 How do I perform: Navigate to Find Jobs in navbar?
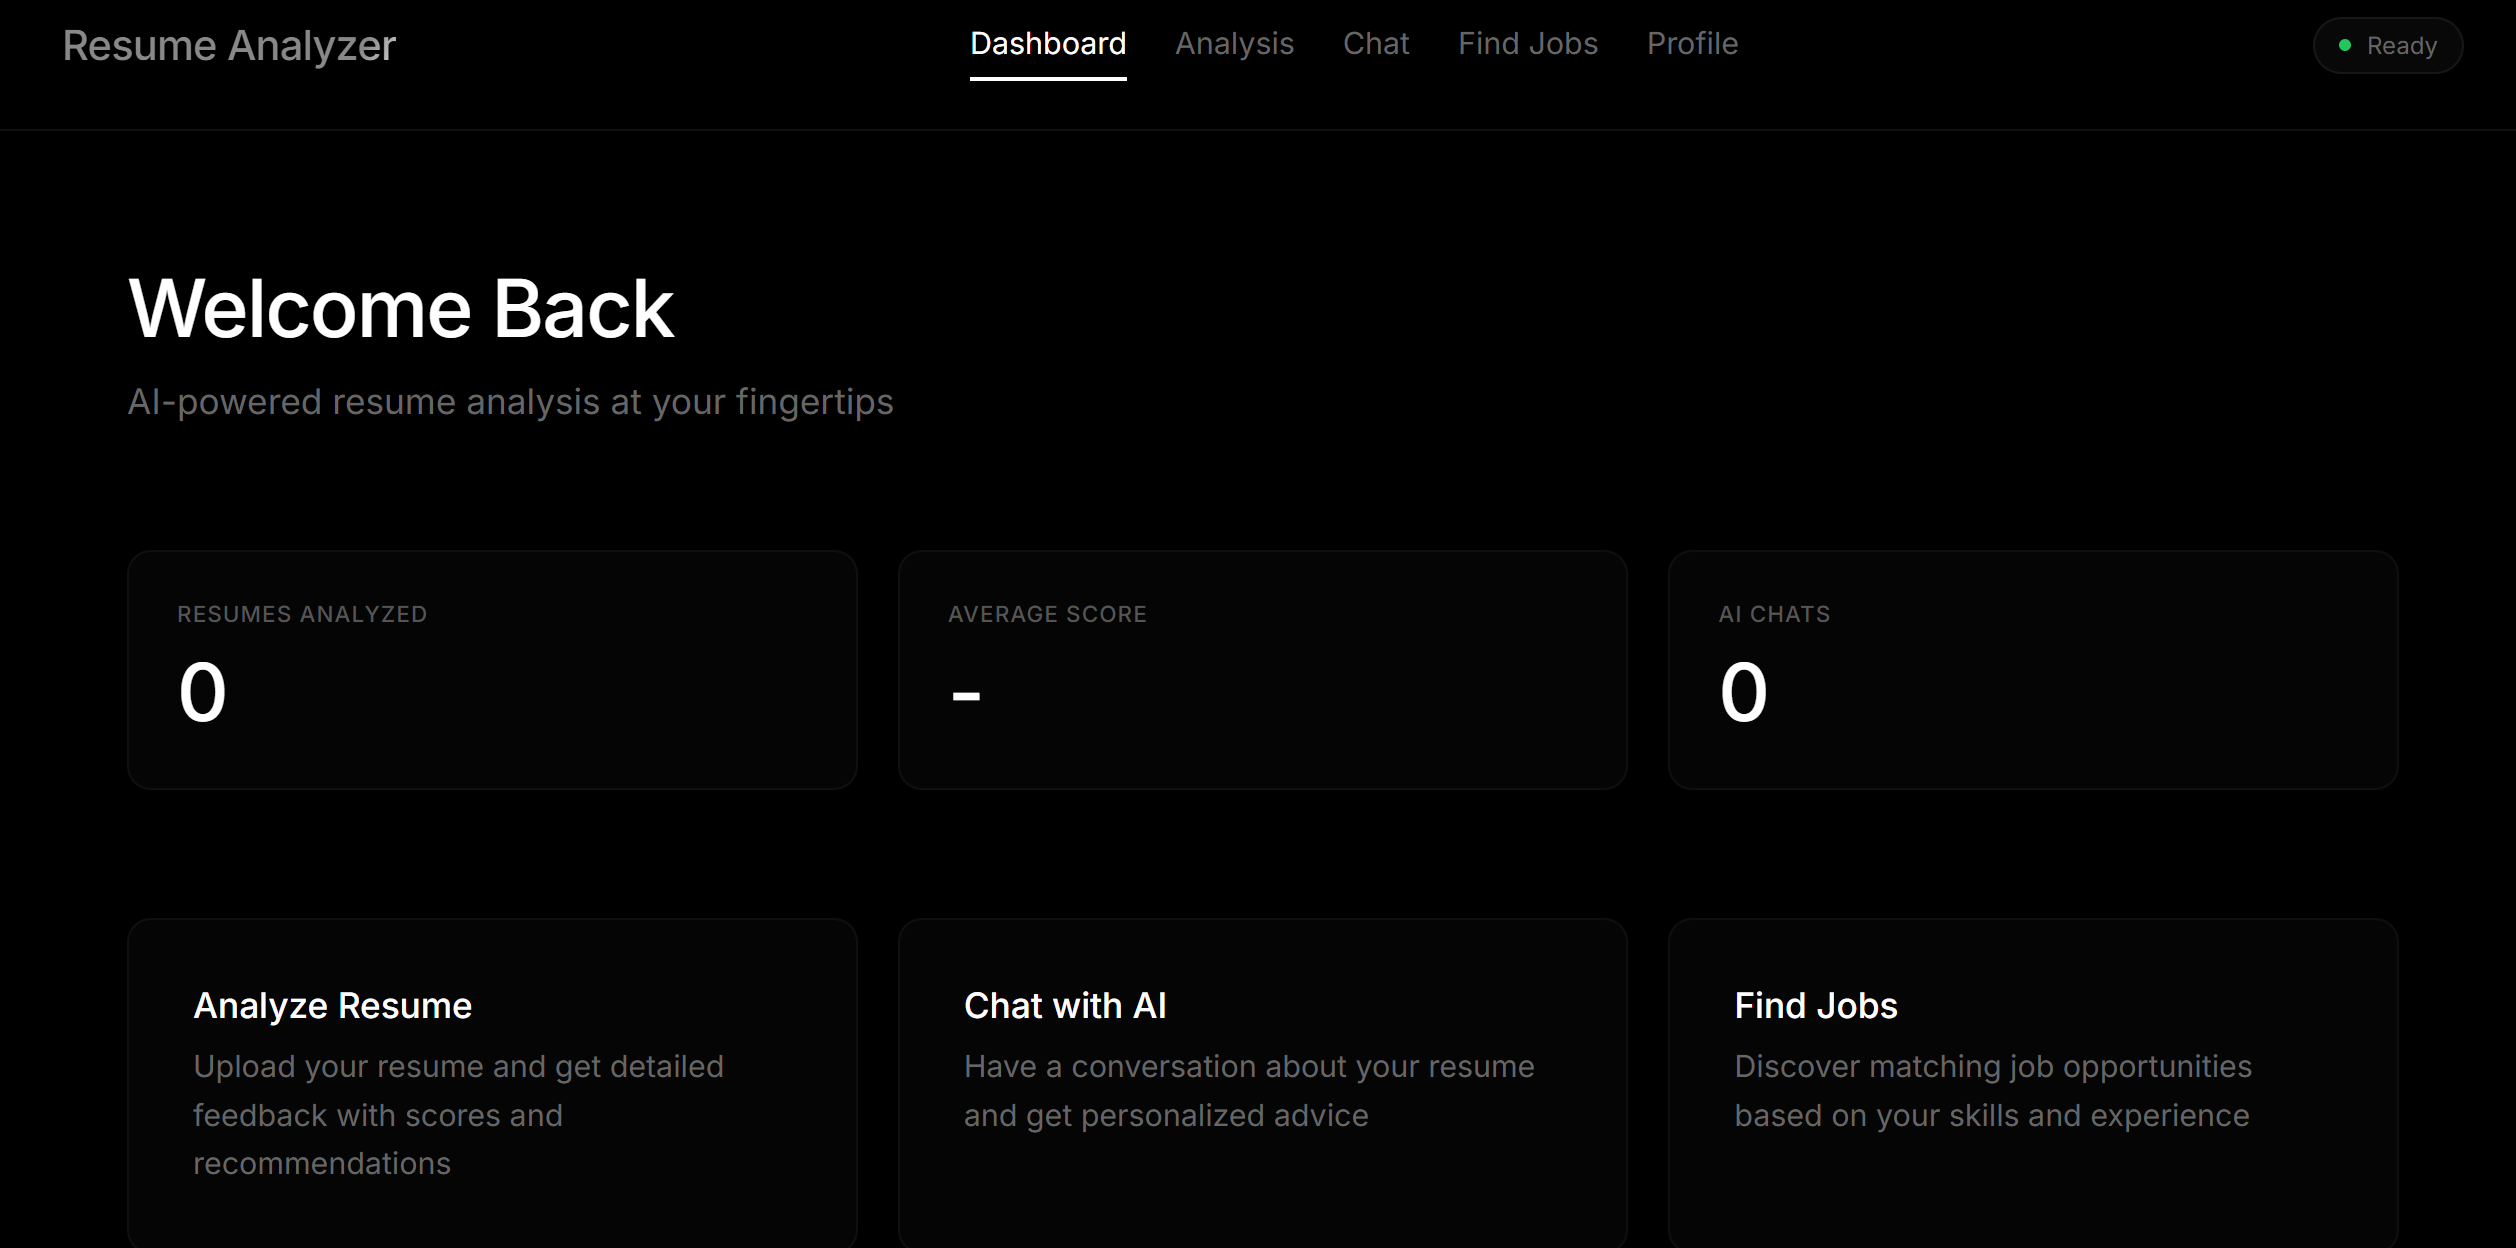tap(1527, 44)
